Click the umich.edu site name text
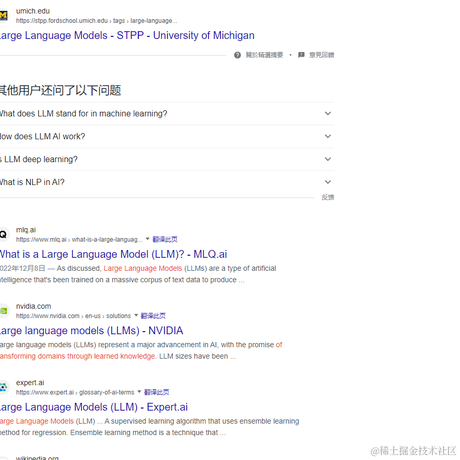The image size is (460, 460). (33, 11)
